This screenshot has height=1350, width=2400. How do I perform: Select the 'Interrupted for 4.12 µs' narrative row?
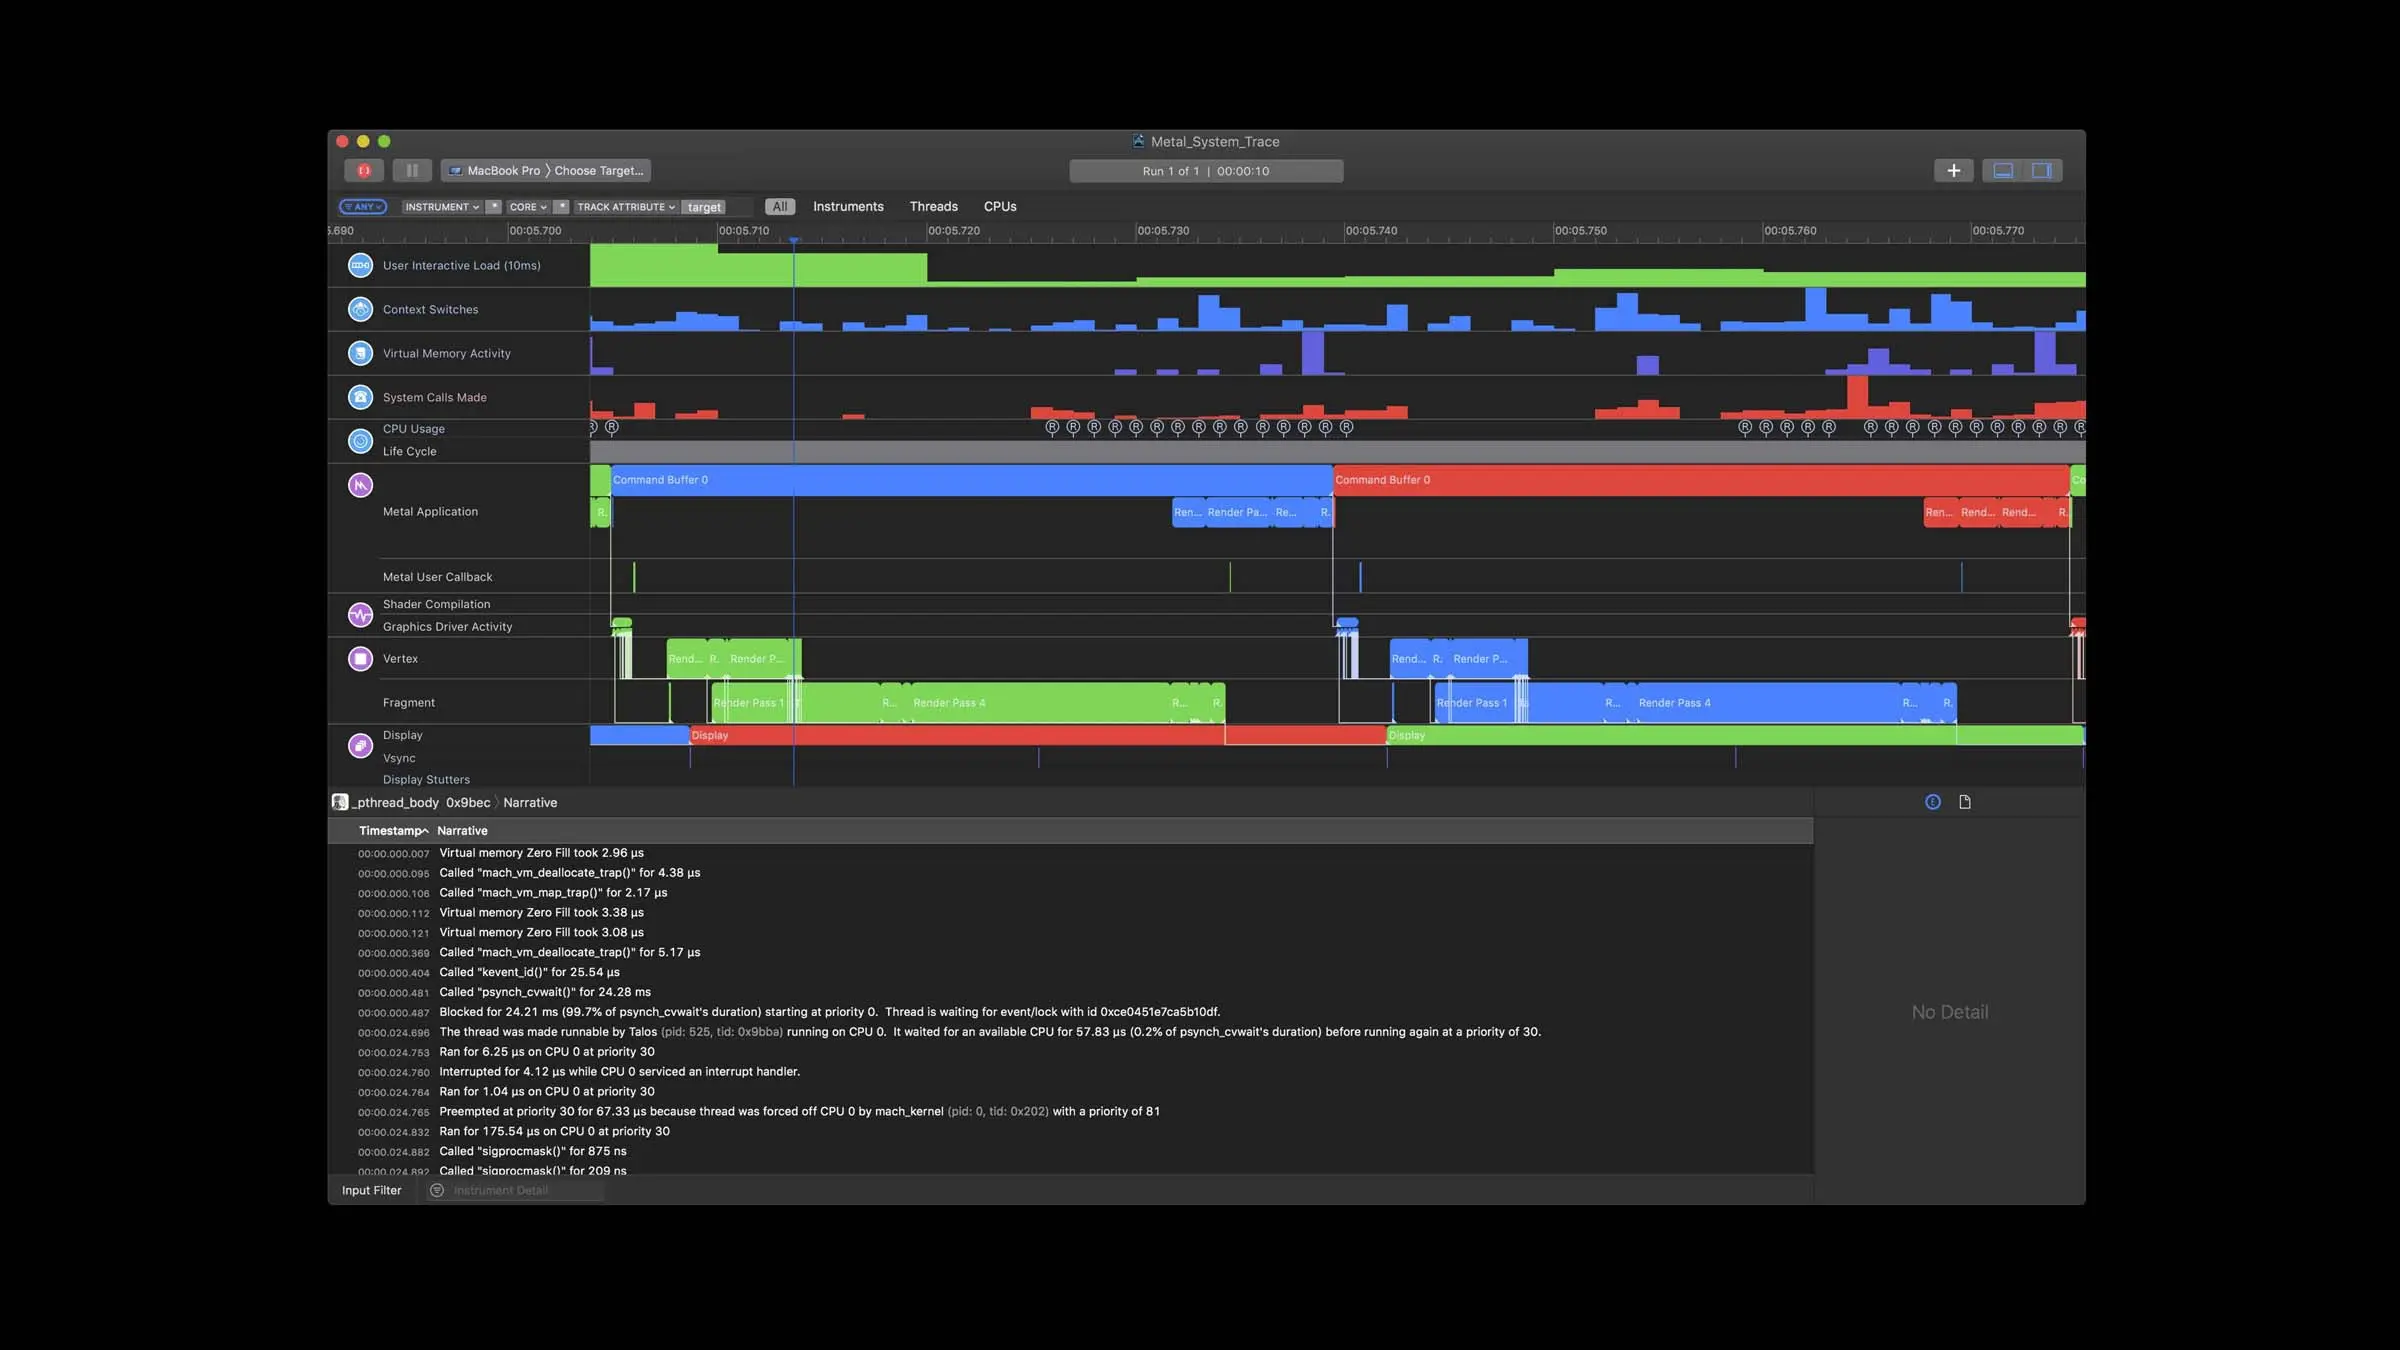(1071, 1072)
